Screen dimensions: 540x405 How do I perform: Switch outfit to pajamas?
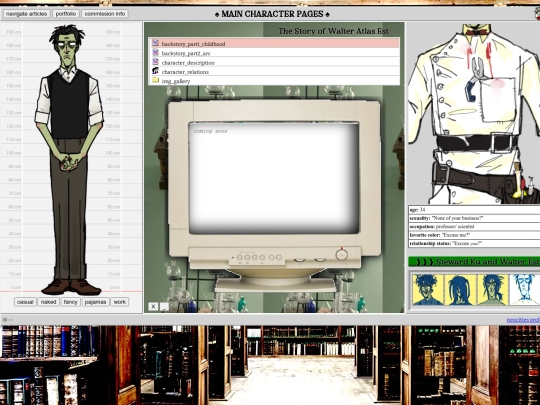[95, 302]
